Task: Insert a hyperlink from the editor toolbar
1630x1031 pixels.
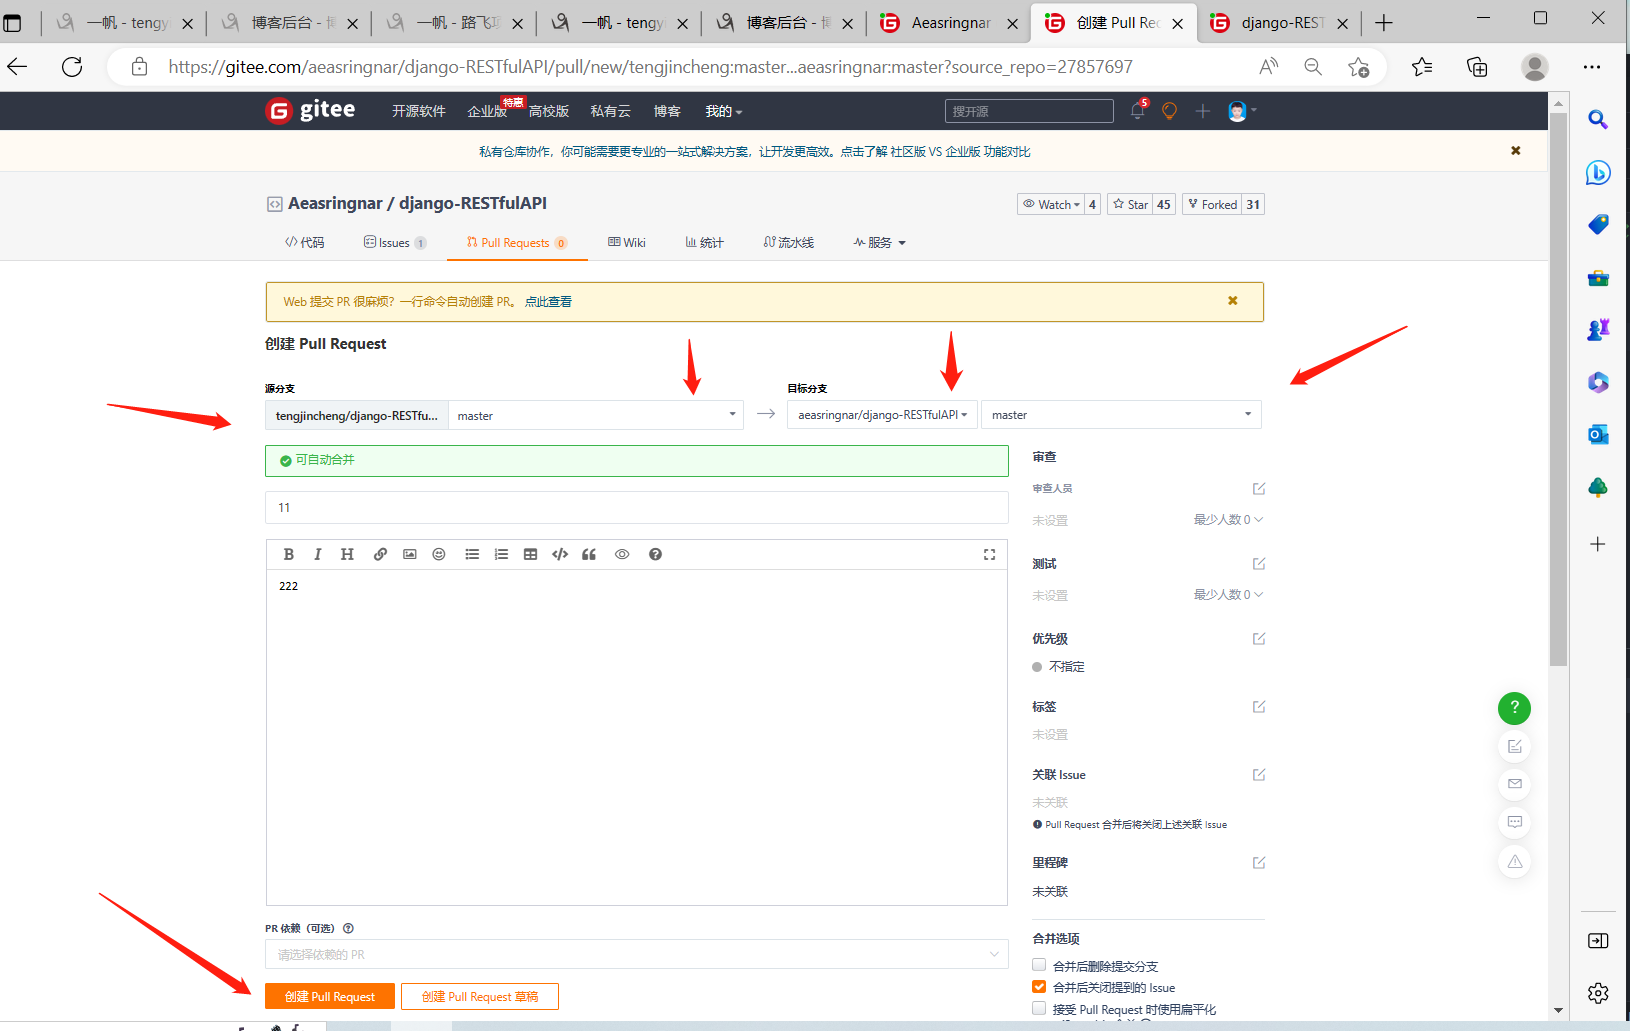Action: [x=380, y=554]
